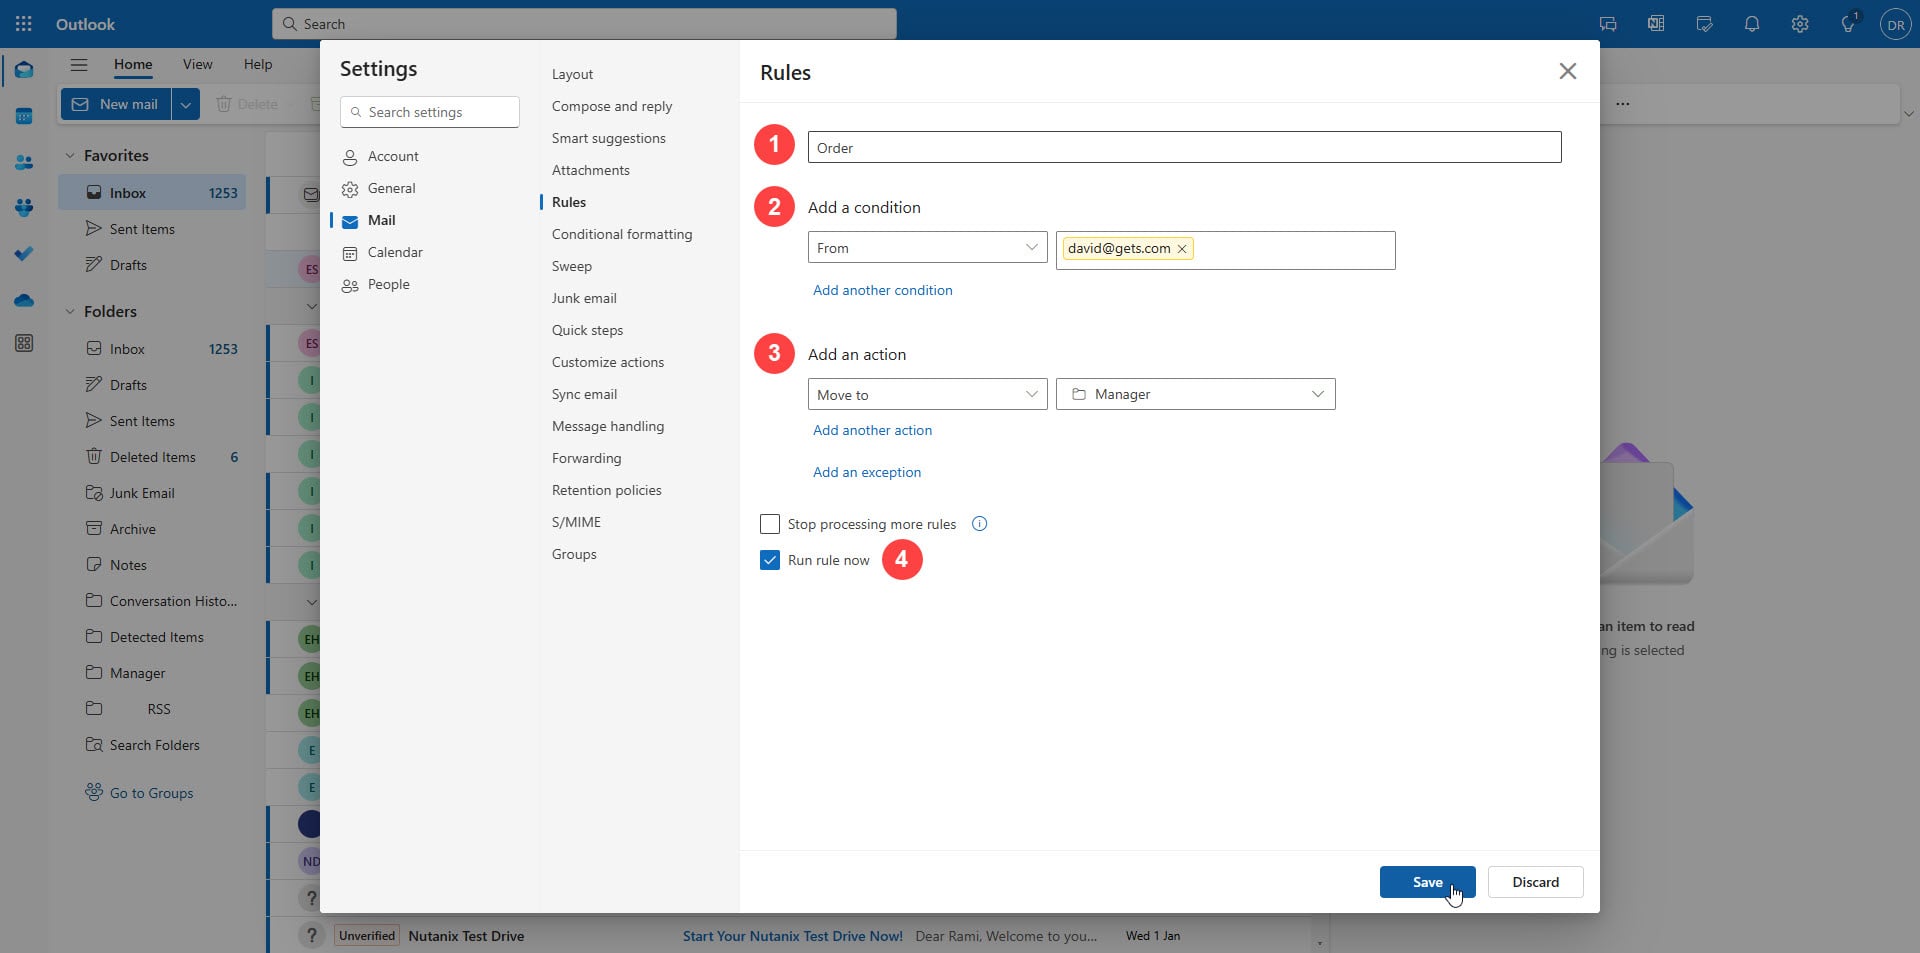The width and height of the screenshot is (1920, 953).
Task: Click Add another condition link
Action: point(883,290)
